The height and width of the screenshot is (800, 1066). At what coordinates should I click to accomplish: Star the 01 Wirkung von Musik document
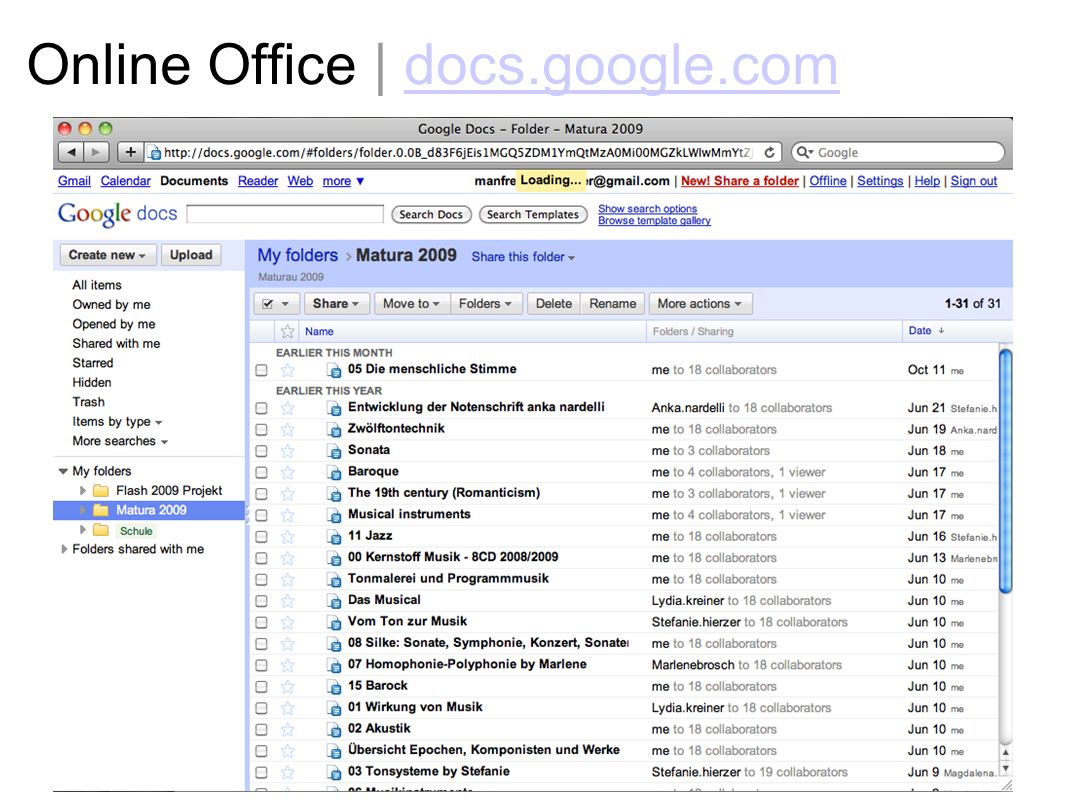pos(288,708)
